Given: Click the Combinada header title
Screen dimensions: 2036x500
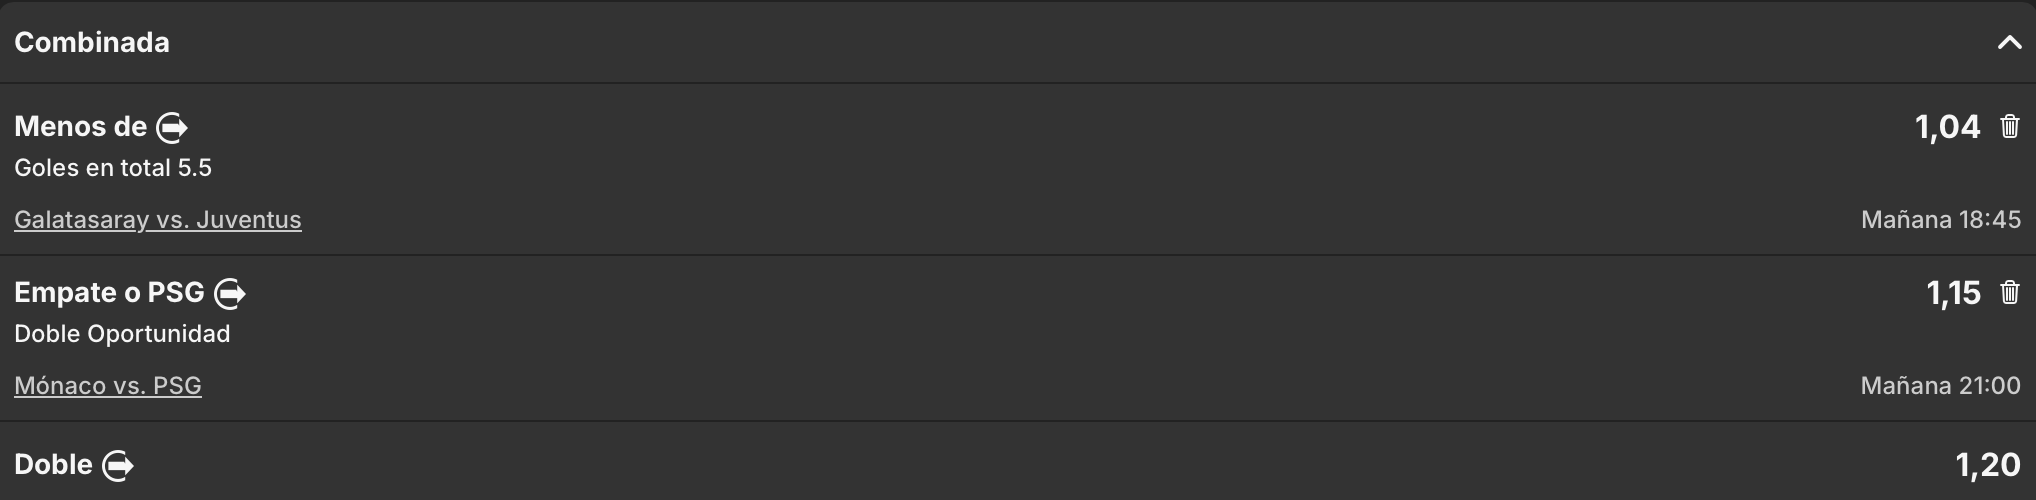Looking at the screenshot, I should [92, 43].
